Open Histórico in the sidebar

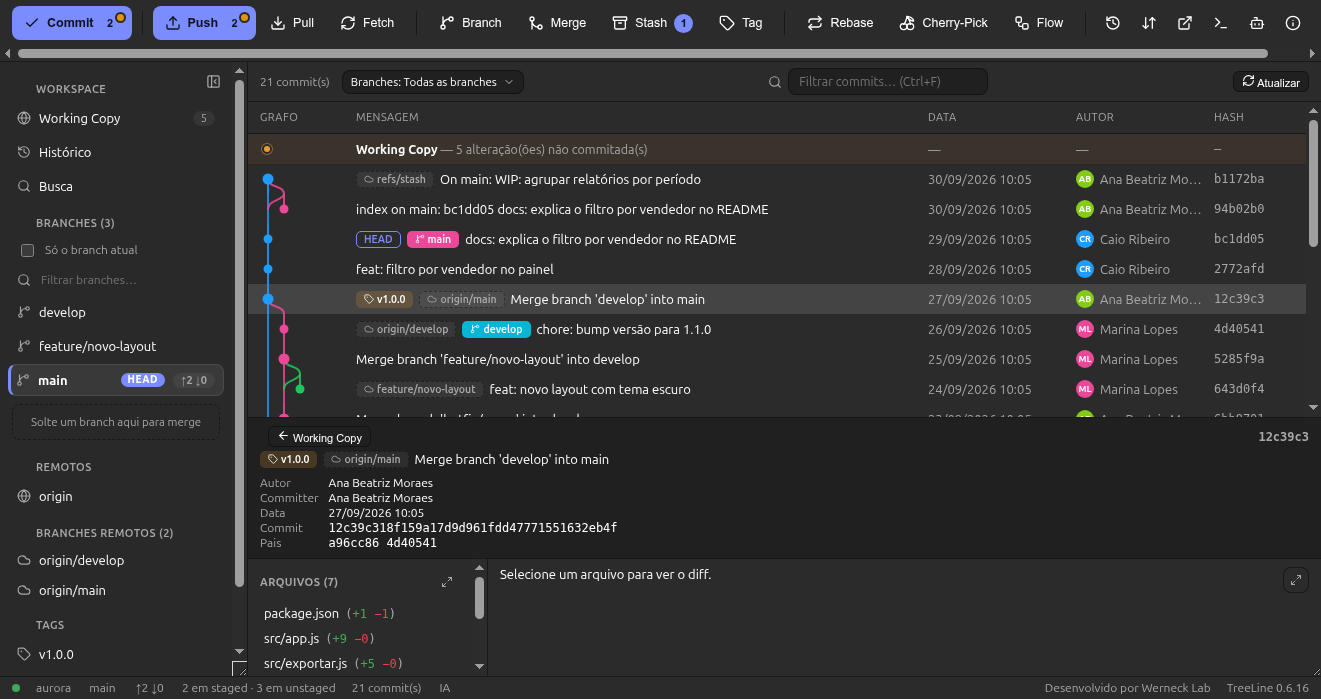(116, 152)
